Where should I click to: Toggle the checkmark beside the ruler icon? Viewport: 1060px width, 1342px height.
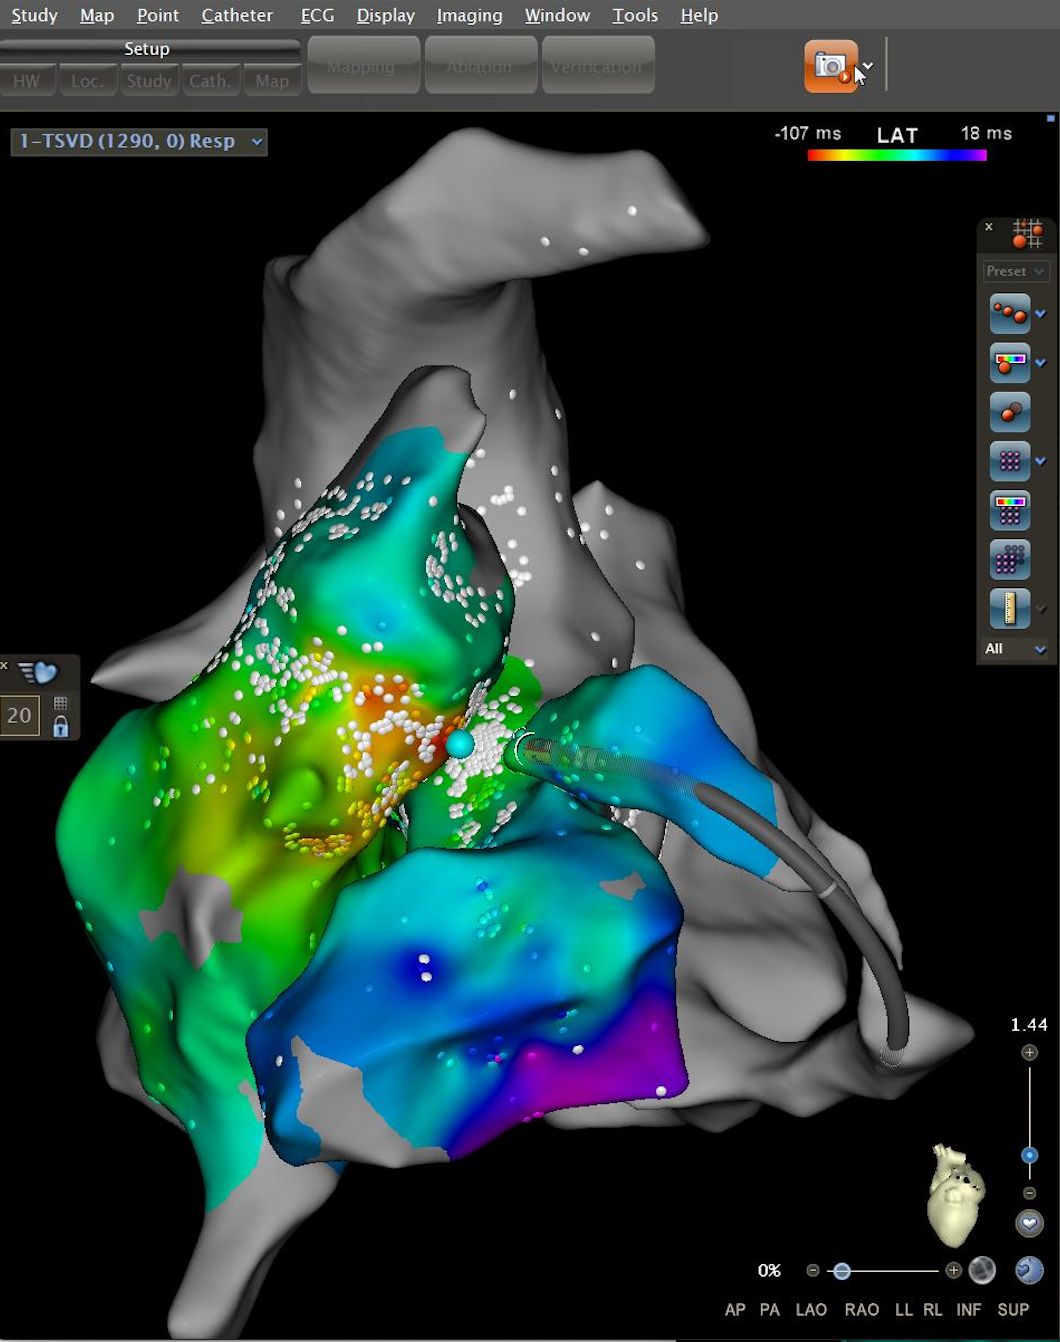click(x=1041, y=609)
